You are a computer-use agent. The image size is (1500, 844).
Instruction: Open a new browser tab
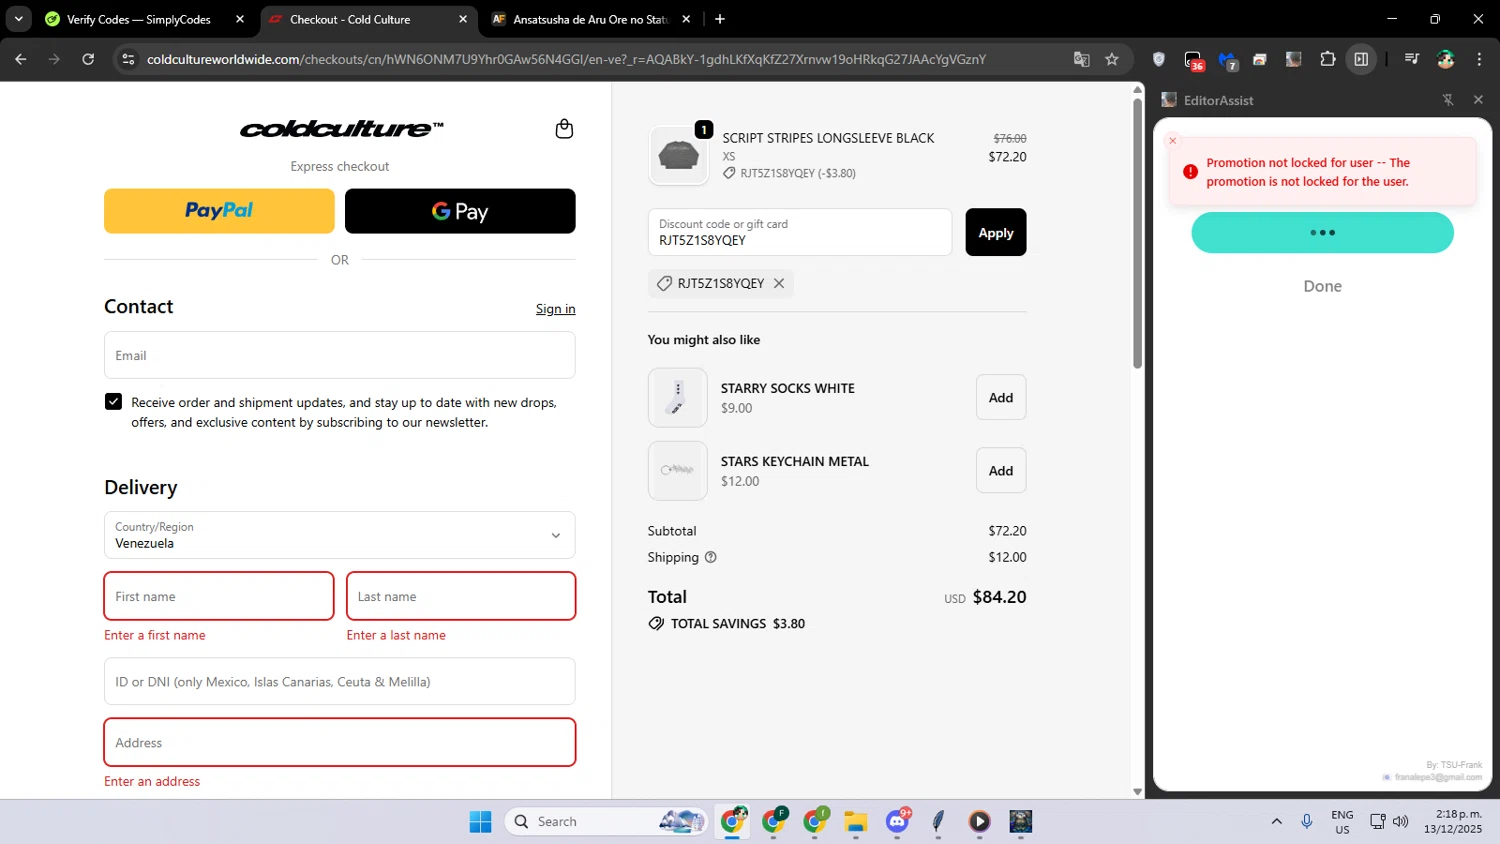[x=720, y=19]
